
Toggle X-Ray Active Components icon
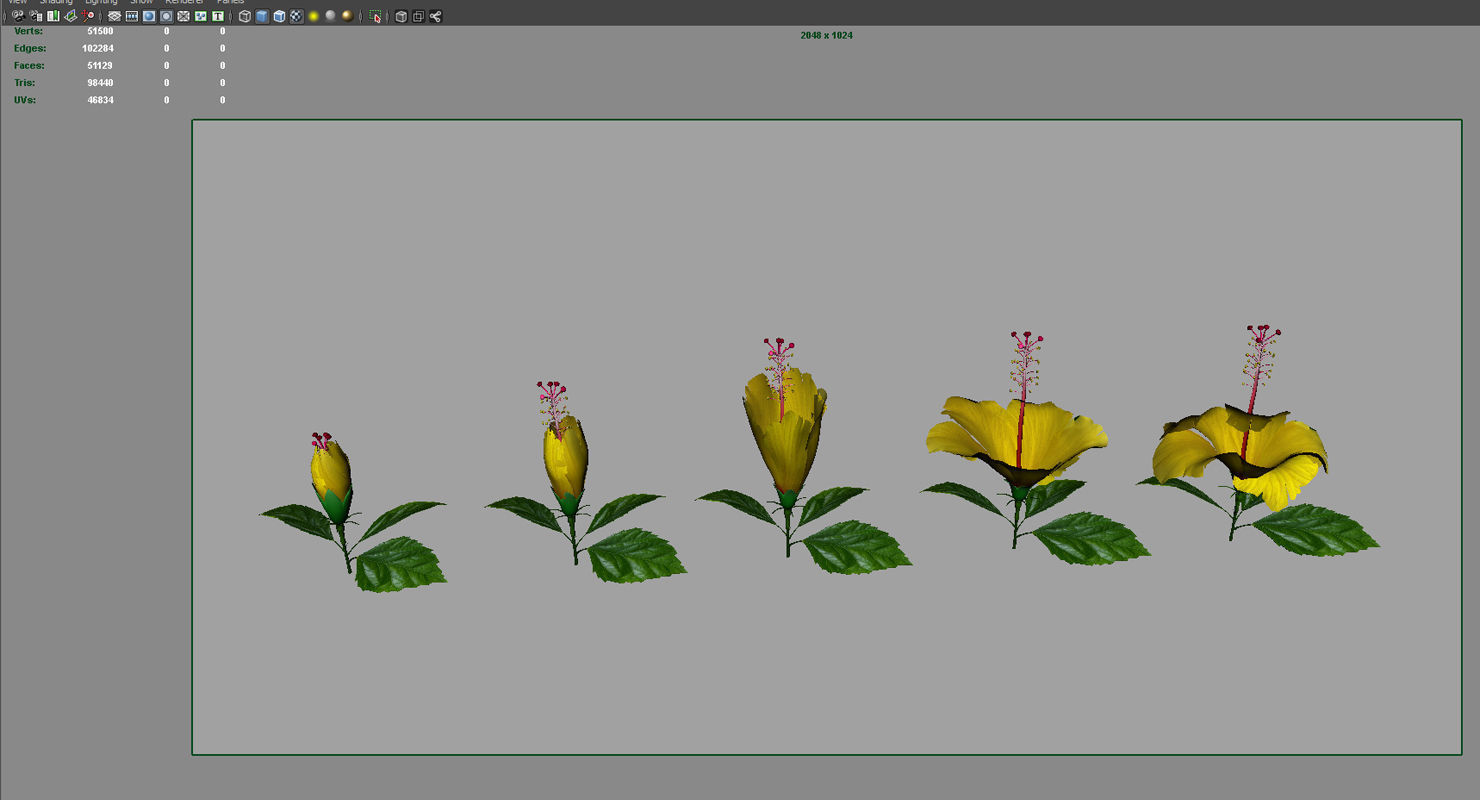(418, 16)
